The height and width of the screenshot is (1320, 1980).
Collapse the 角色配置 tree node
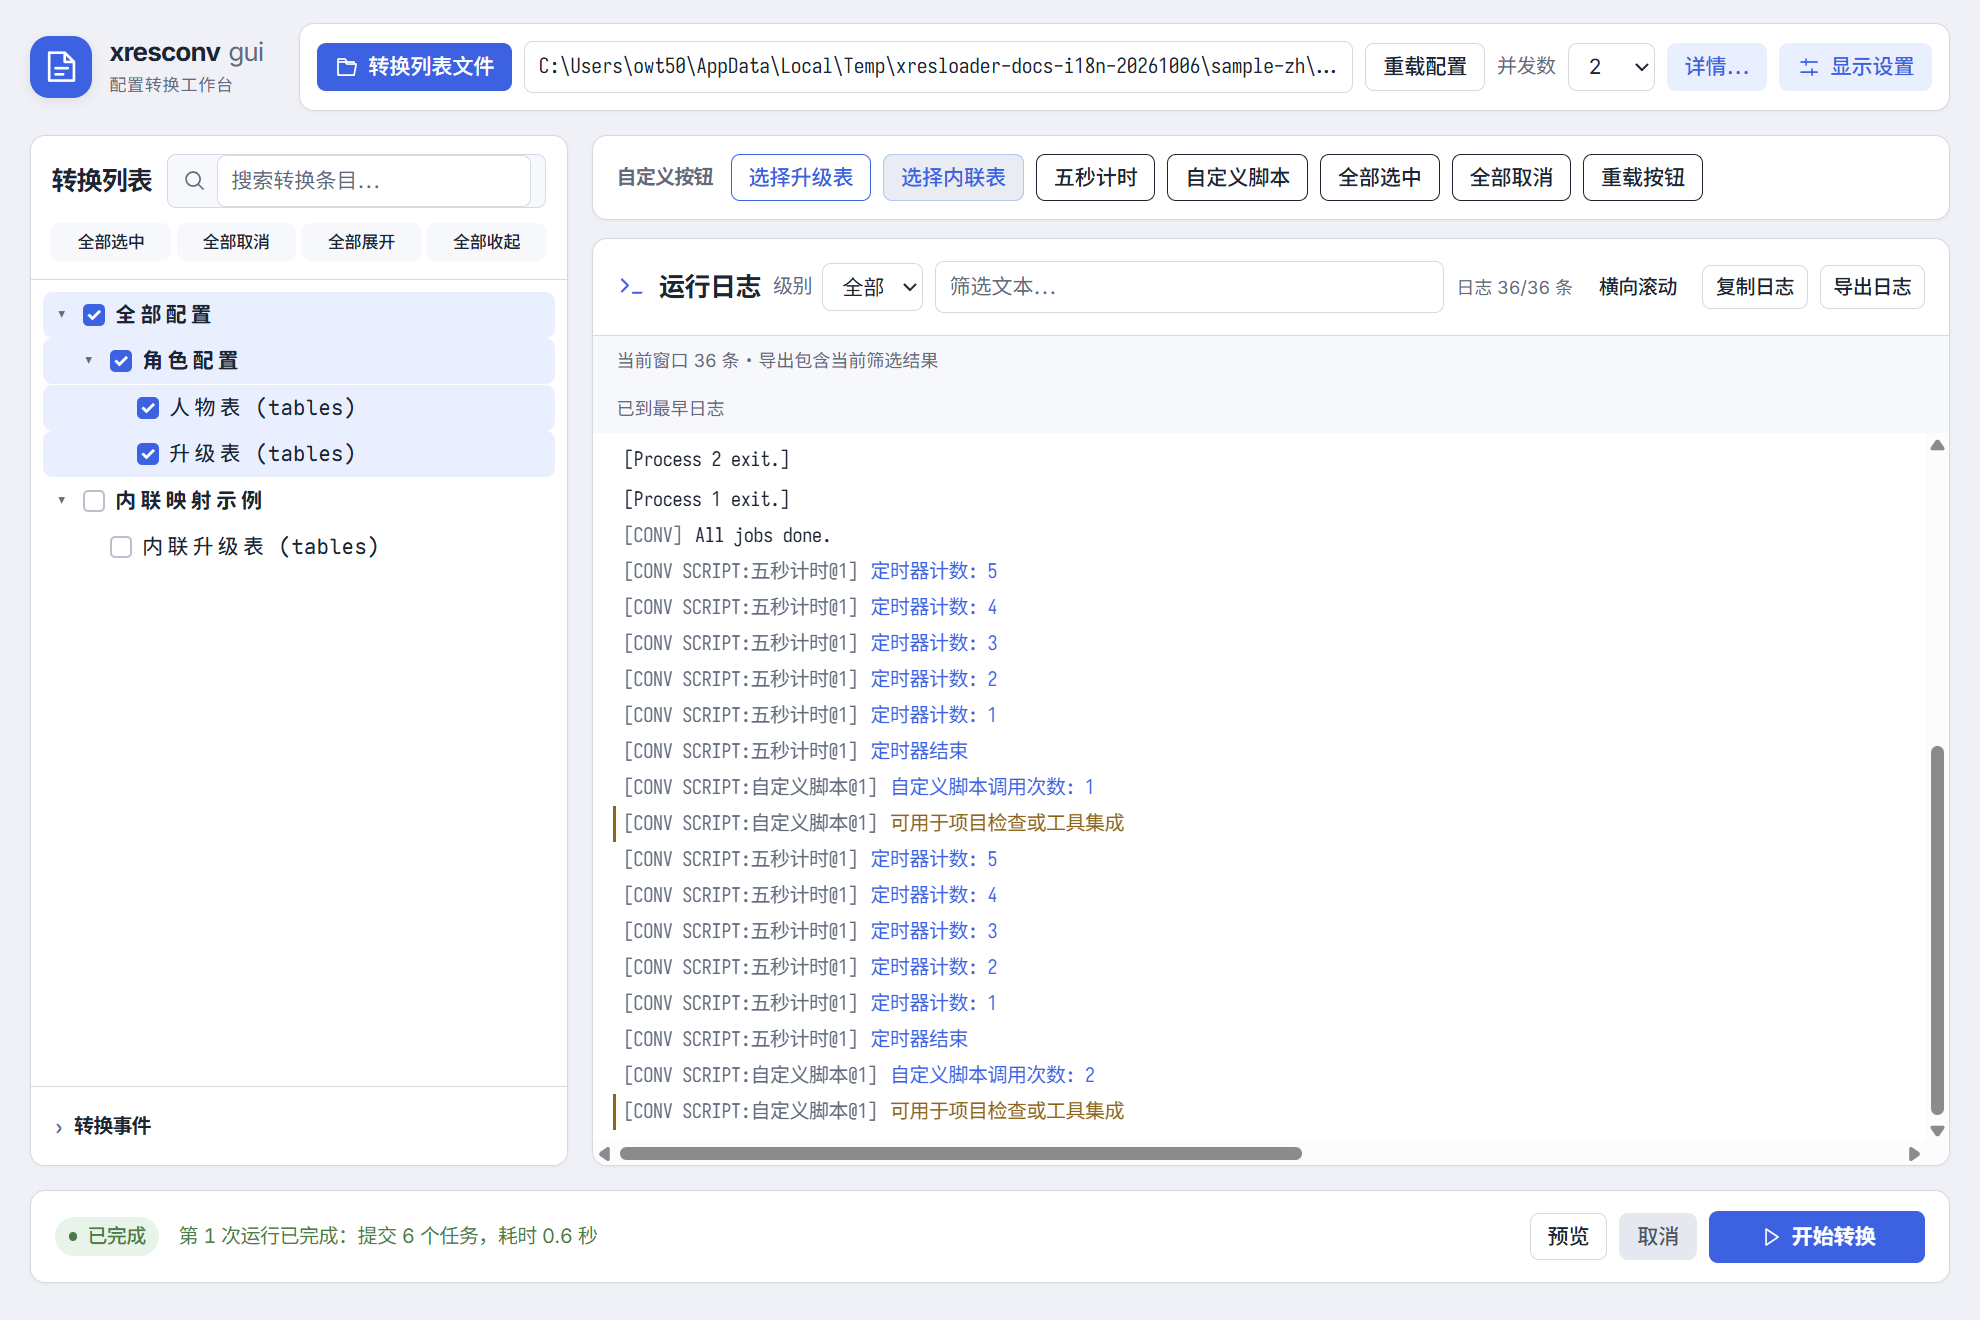tap(89, 361)
